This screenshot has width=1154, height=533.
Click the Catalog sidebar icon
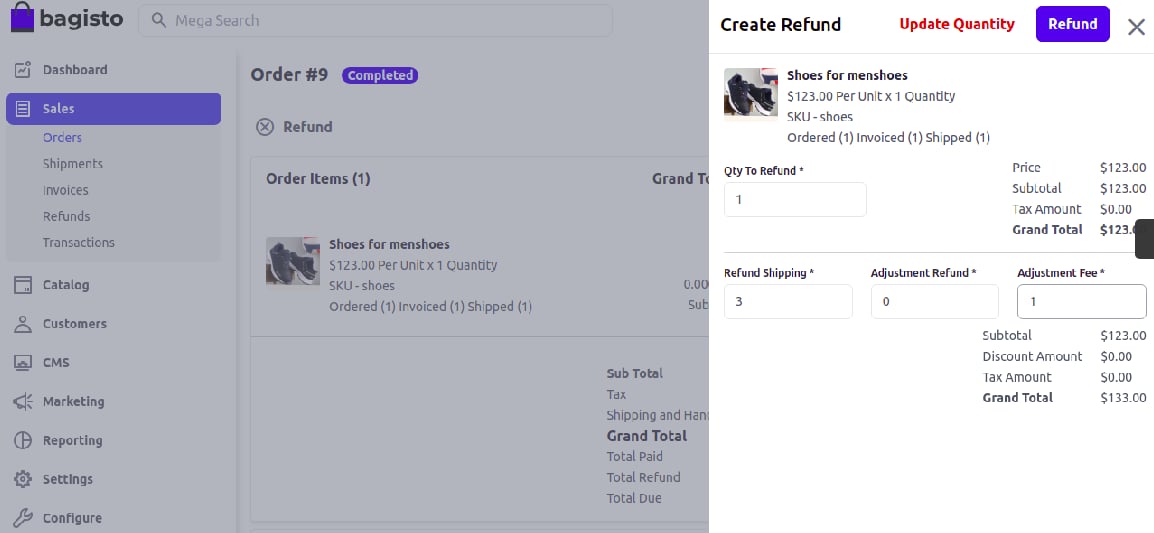pyautogui.click(x=23, y=285)
